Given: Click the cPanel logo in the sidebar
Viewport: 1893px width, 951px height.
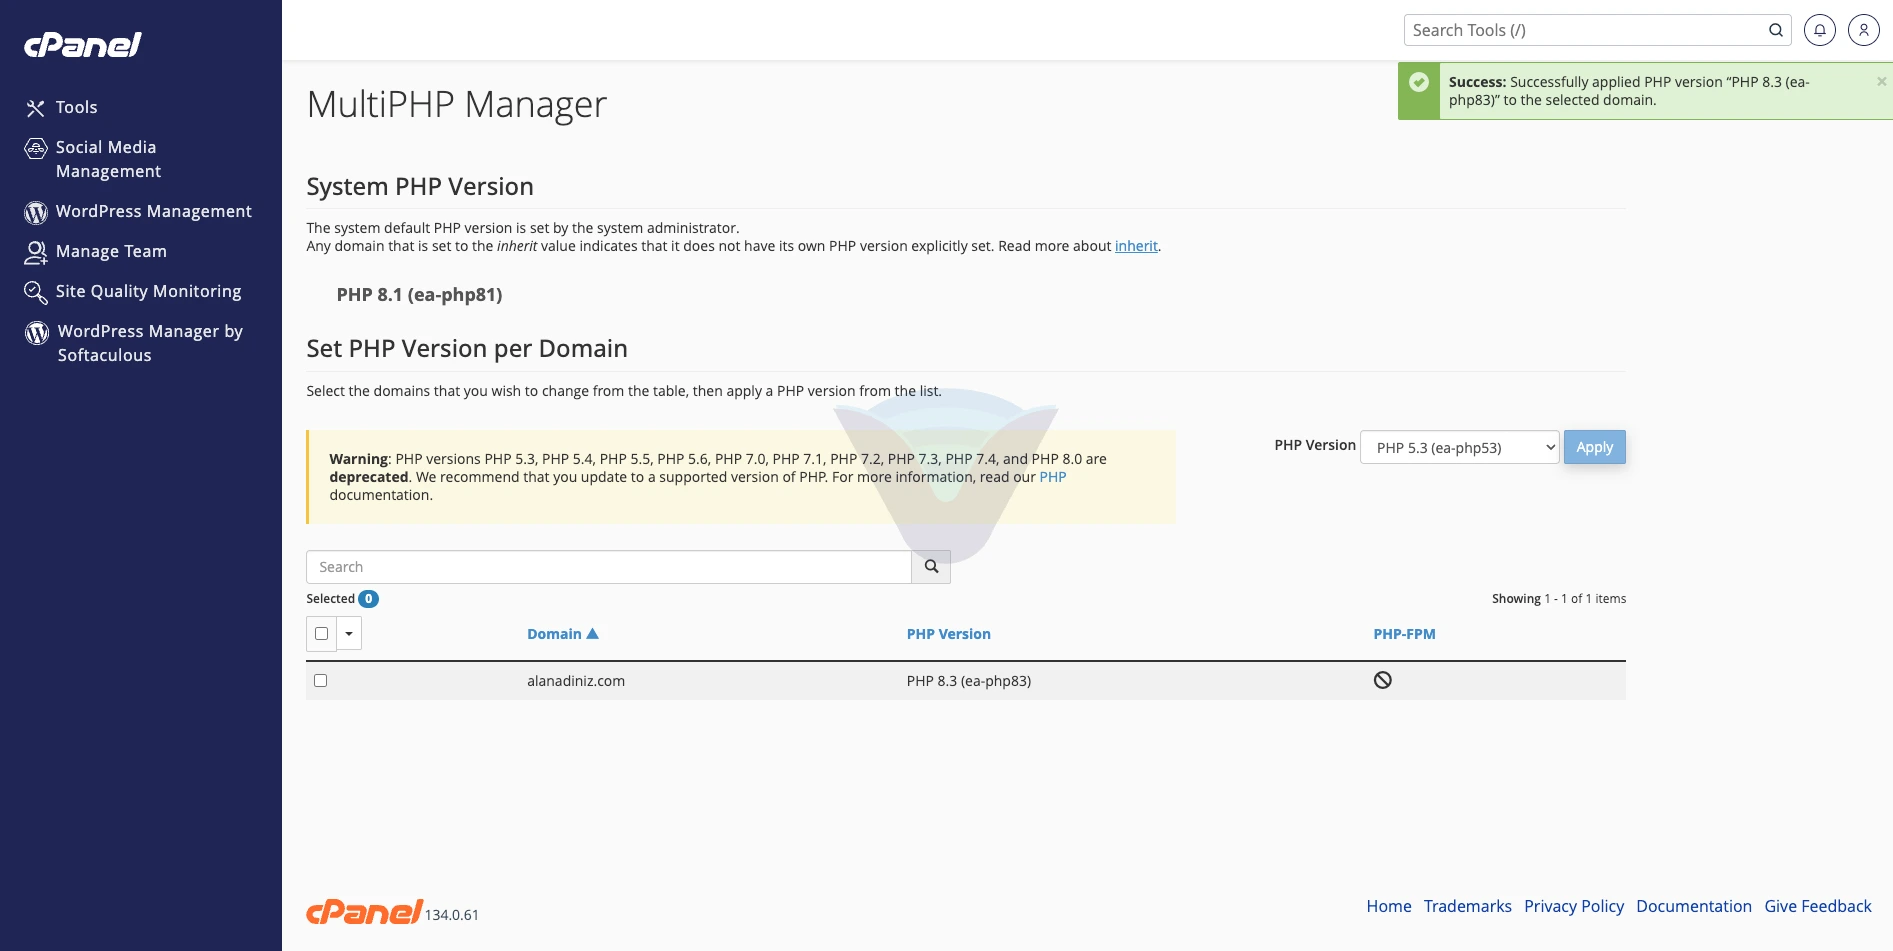Looking at the screenshot, I should point(83,44).
